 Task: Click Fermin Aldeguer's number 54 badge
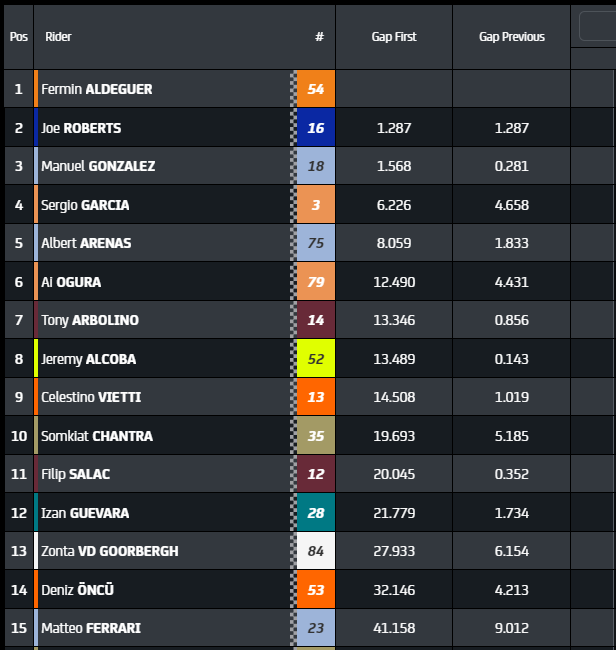pos(316,89)
